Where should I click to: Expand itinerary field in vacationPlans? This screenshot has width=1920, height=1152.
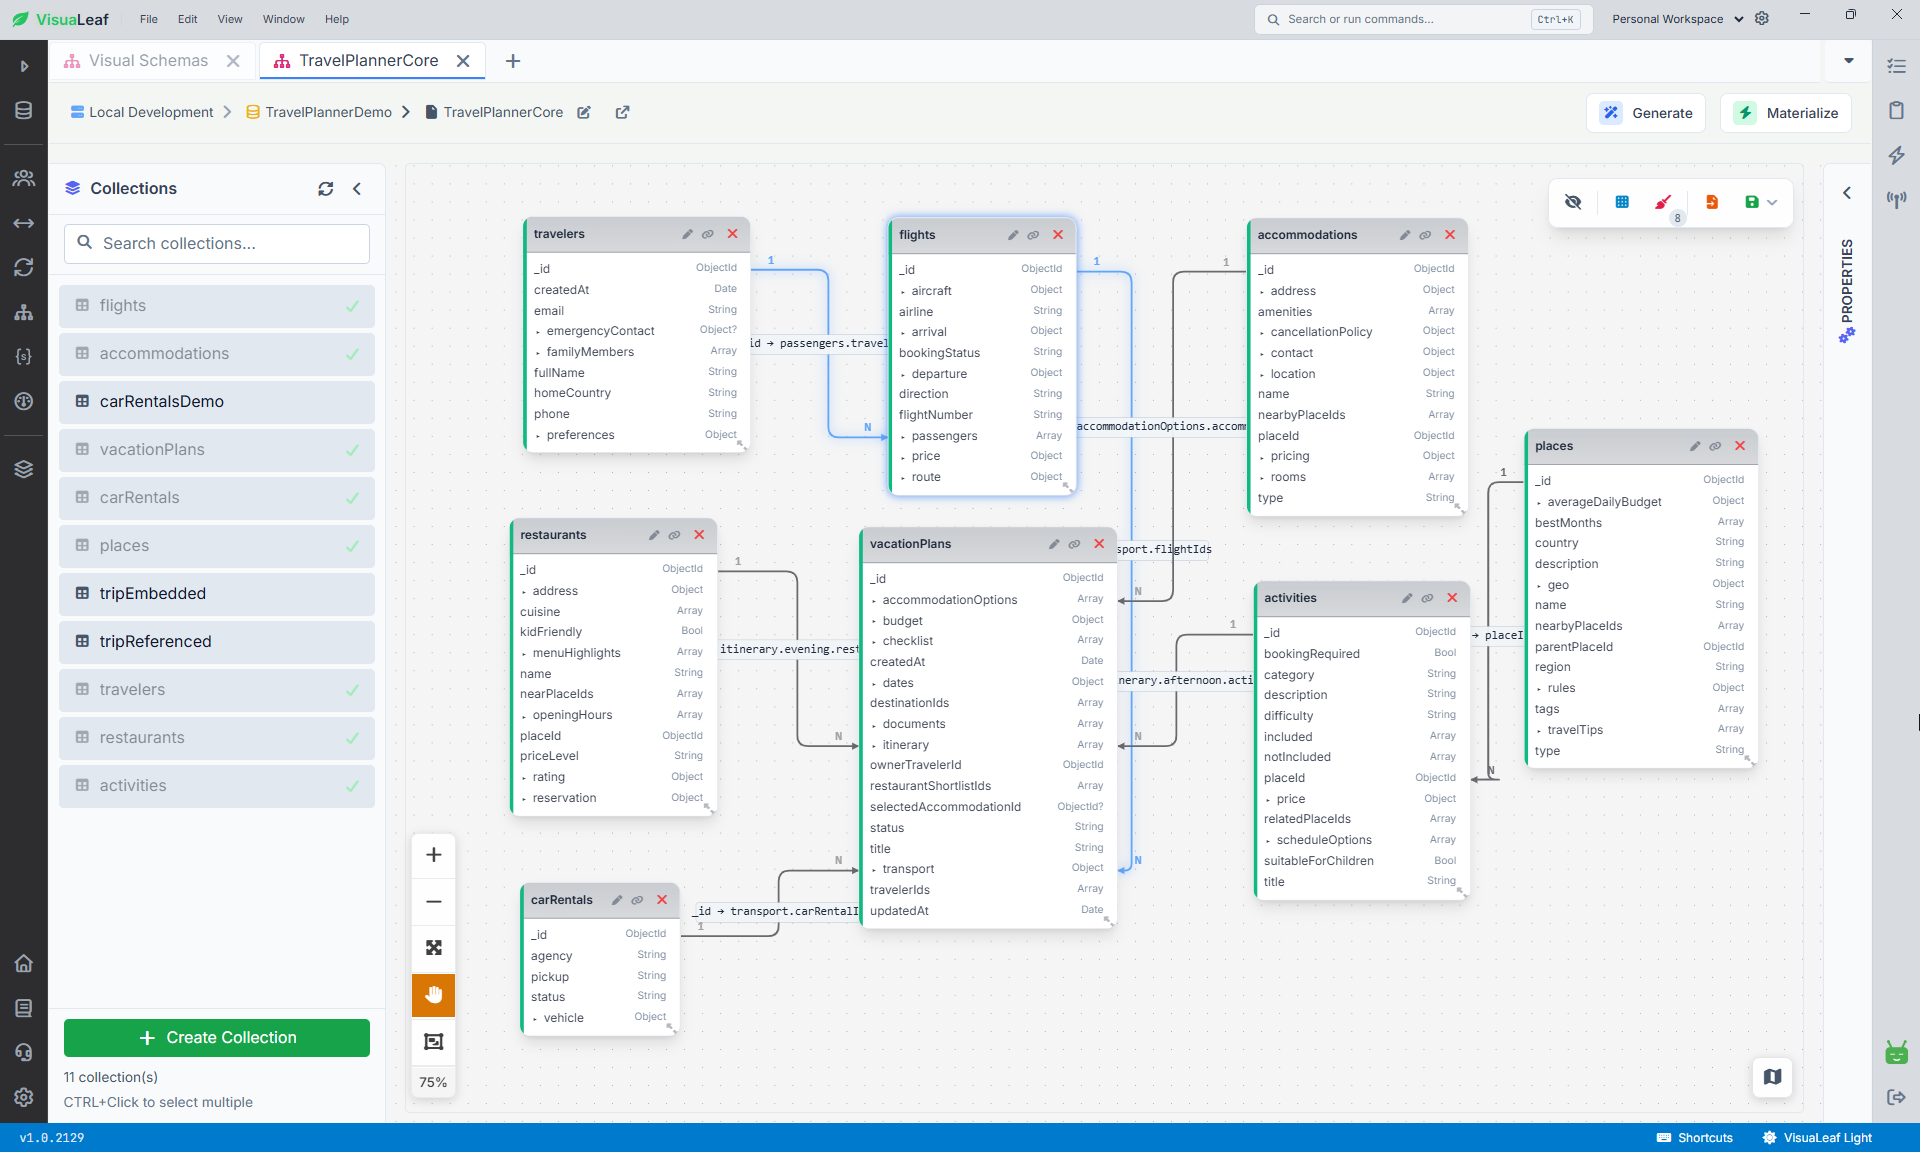[874, 746]
